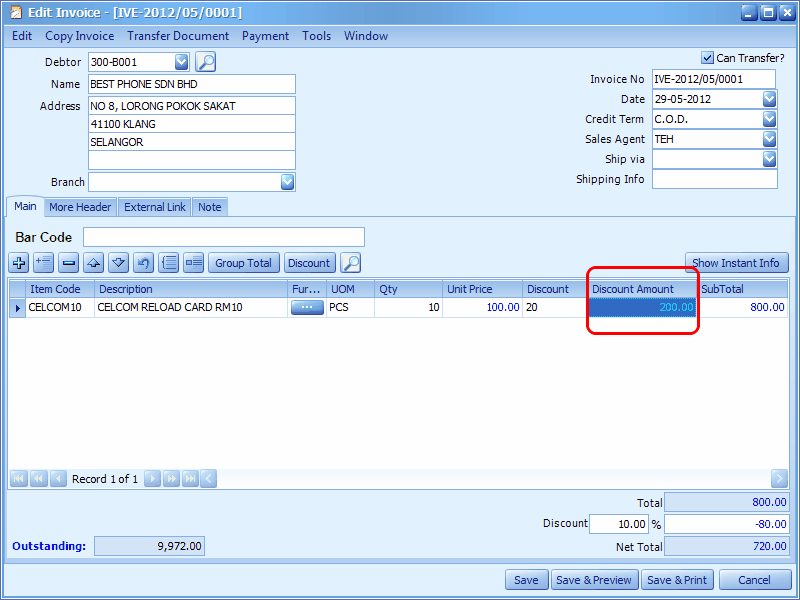Click the Shipping Info field
This screenshot has height=600, width=800.
coord(715,179)
